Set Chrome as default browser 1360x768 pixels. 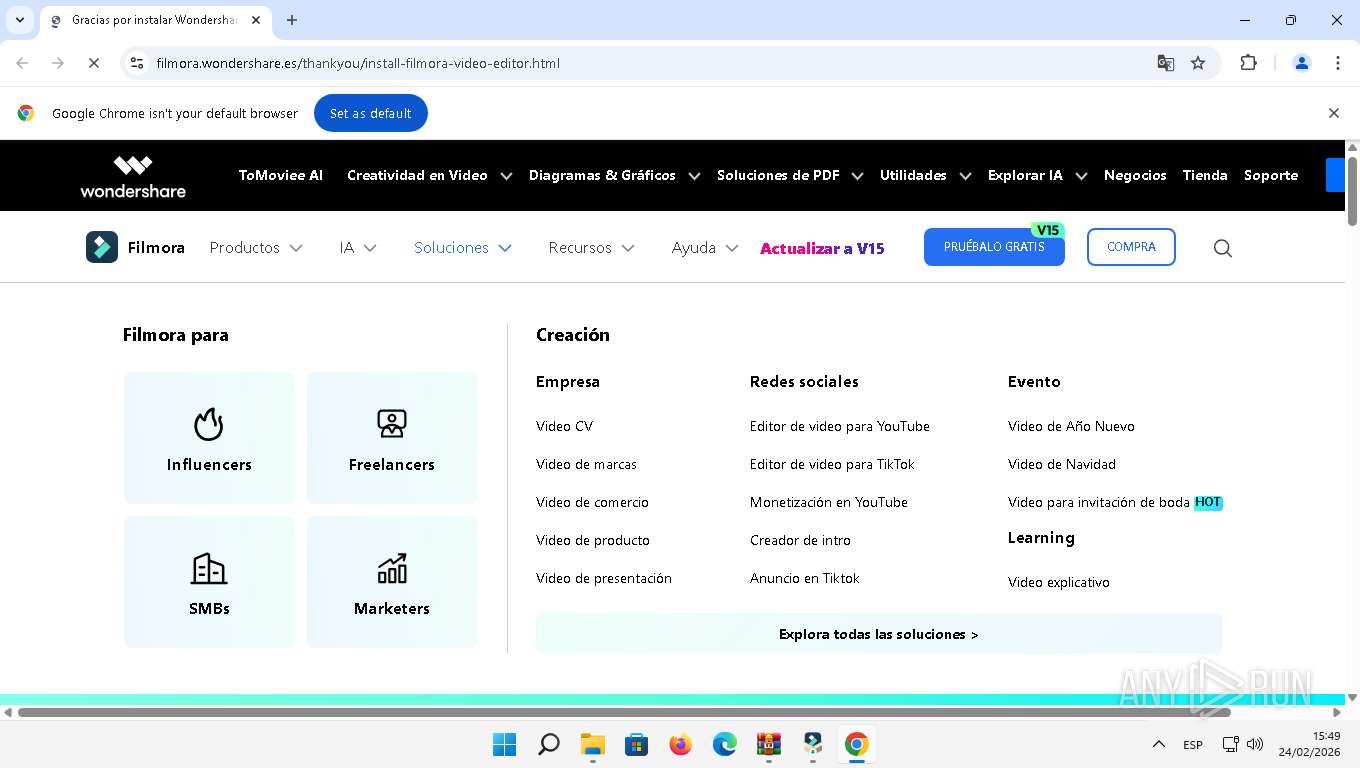click(x=371, y=113)
